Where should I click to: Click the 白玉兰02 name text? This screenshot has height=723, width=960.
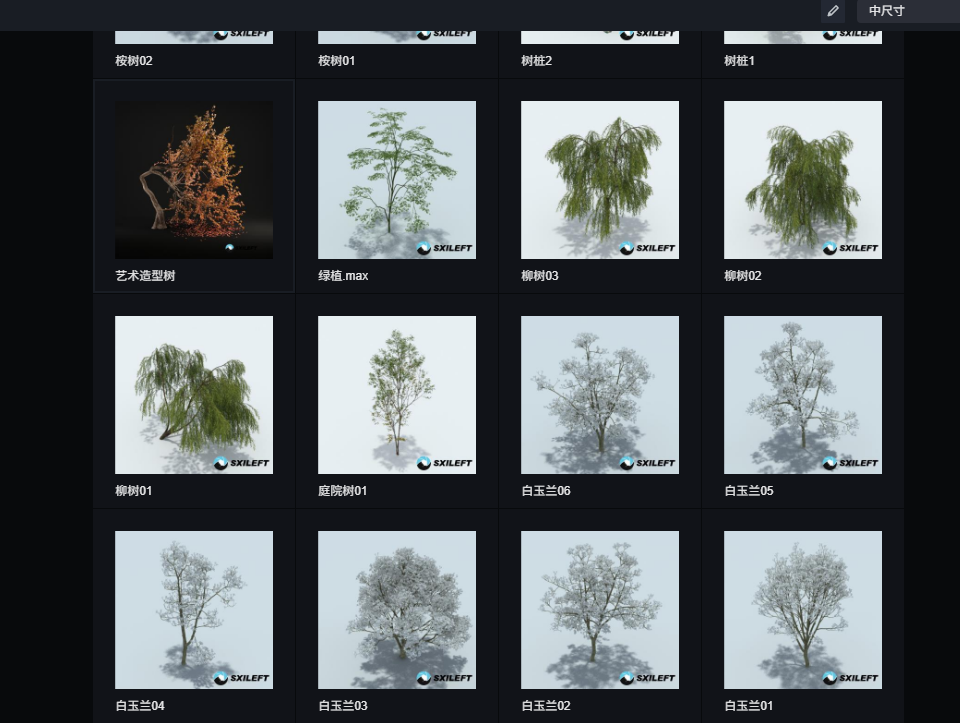click(546, 705)
